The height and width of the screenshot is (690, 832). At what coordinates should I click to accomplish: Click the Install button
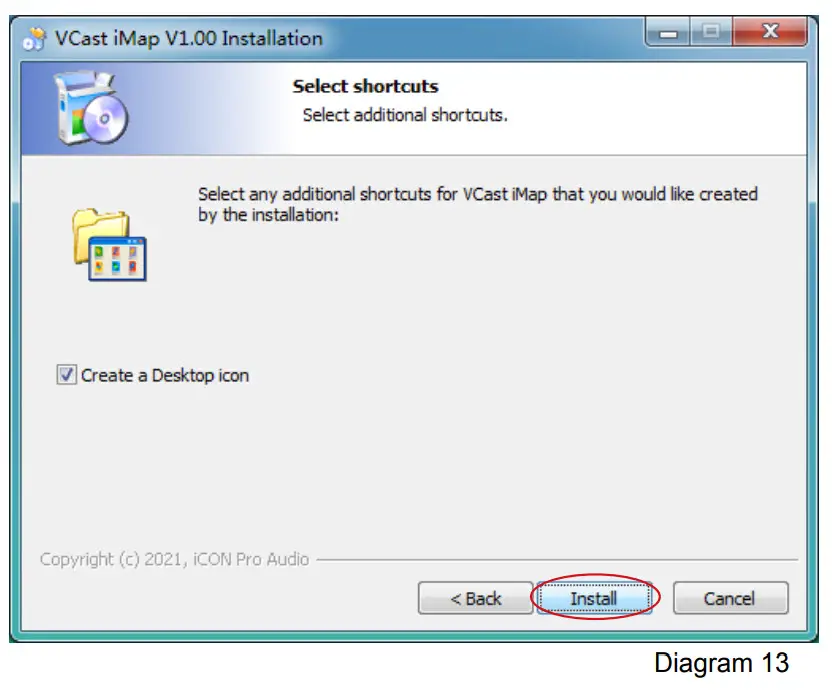(594, 598)
